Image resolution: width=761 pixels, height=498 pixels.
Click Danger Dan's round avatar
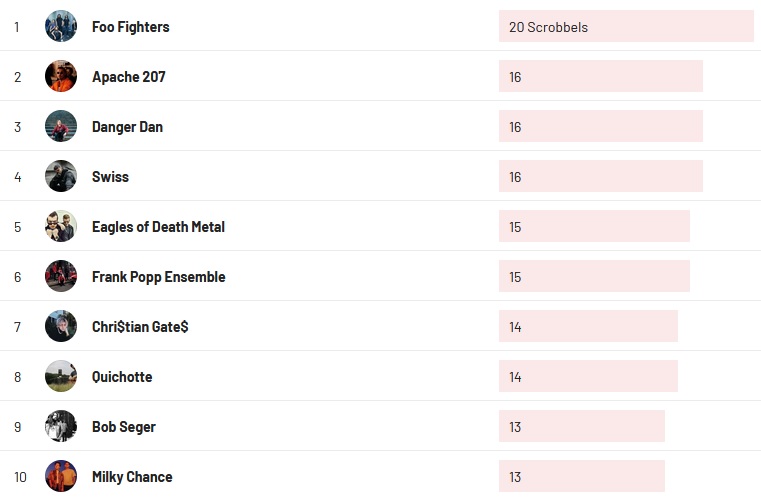[x=61, y=127]
